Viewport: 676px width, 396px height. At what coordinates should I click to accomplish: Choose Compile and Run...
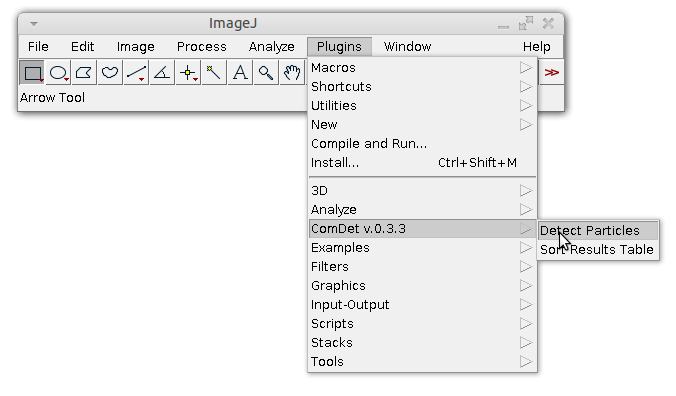(x=422, y=143)
